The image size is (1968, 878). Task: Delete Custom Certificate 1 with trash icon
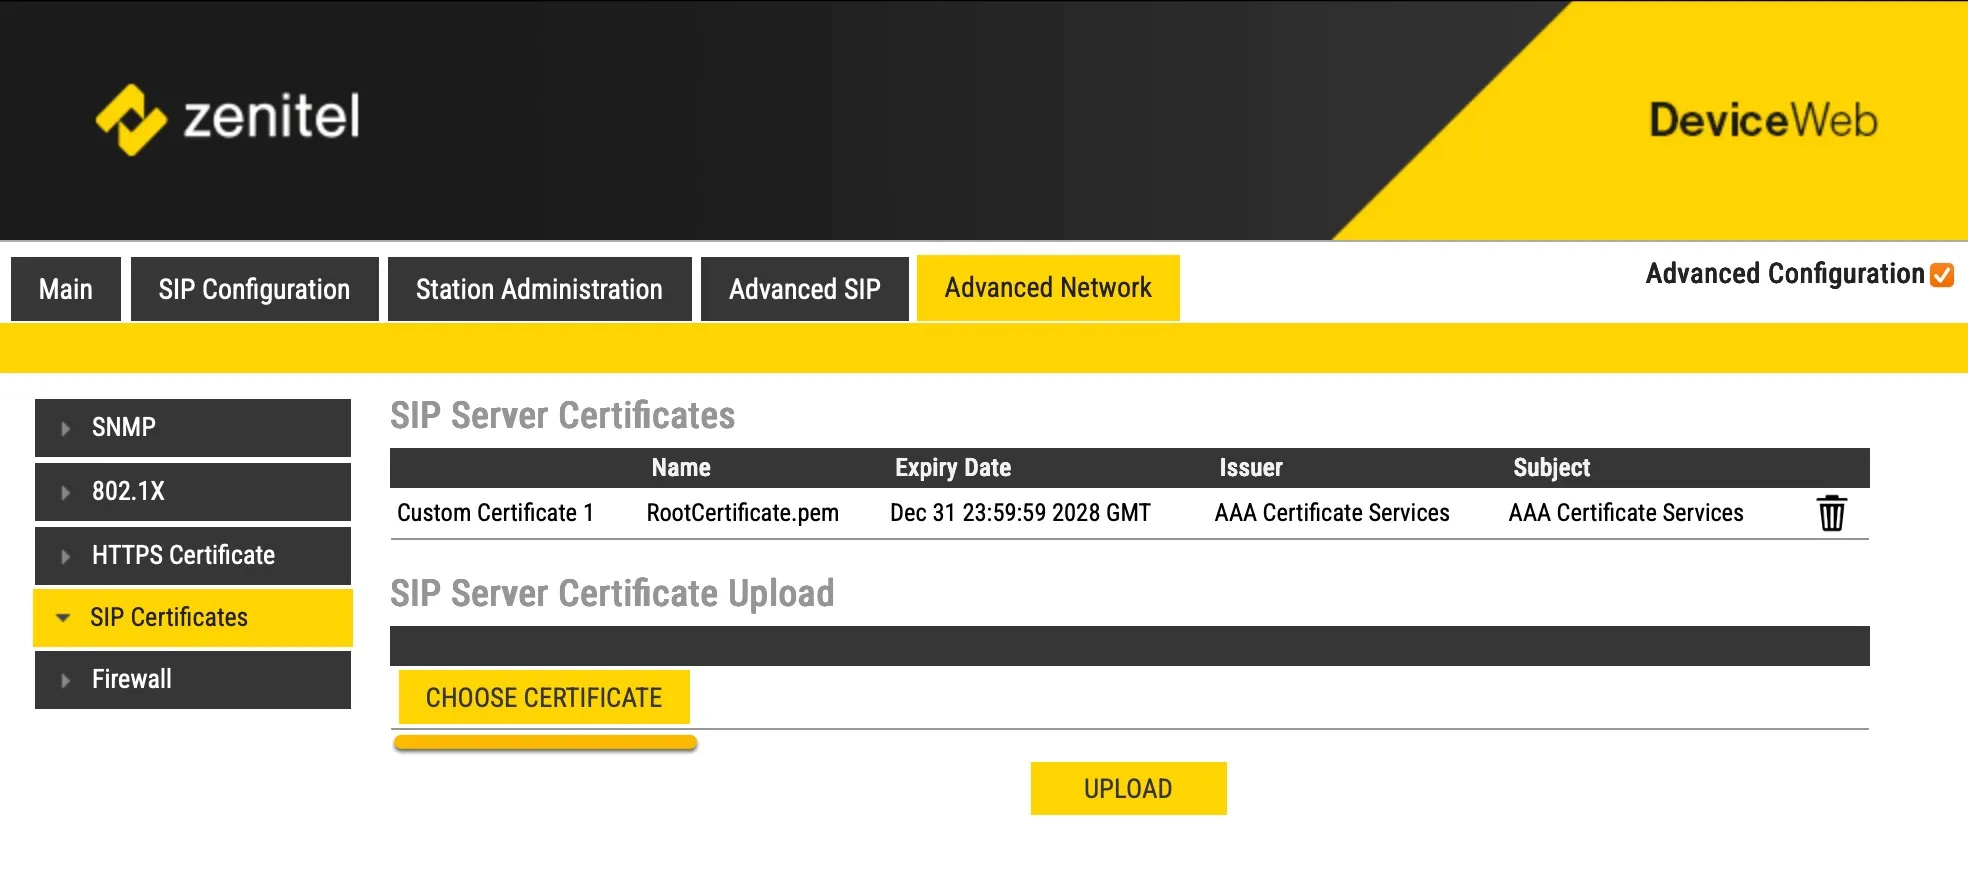coord(1831,513)
